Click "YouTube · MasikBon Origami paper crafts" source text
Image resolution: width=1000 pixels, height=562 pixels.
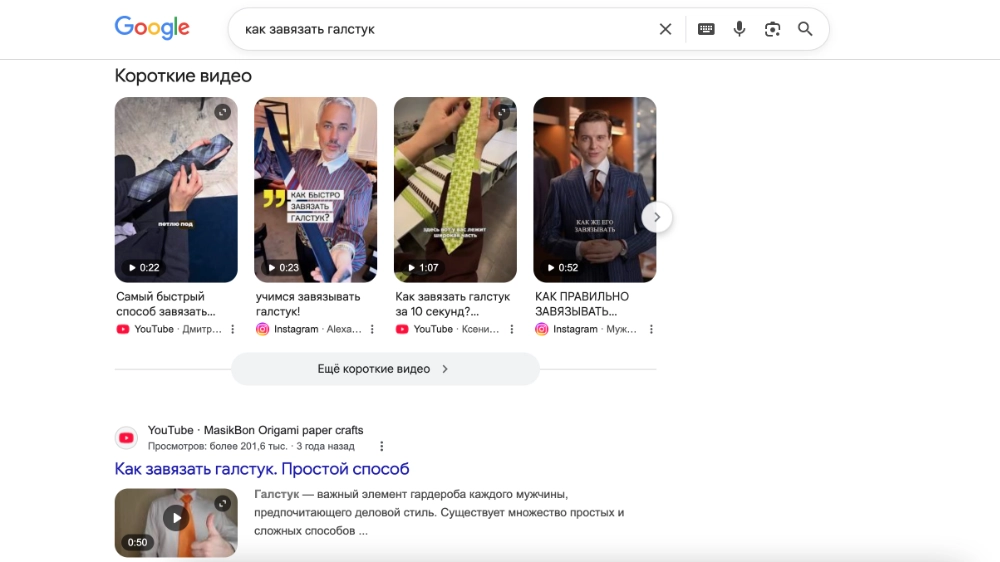(x=256, y=430)
